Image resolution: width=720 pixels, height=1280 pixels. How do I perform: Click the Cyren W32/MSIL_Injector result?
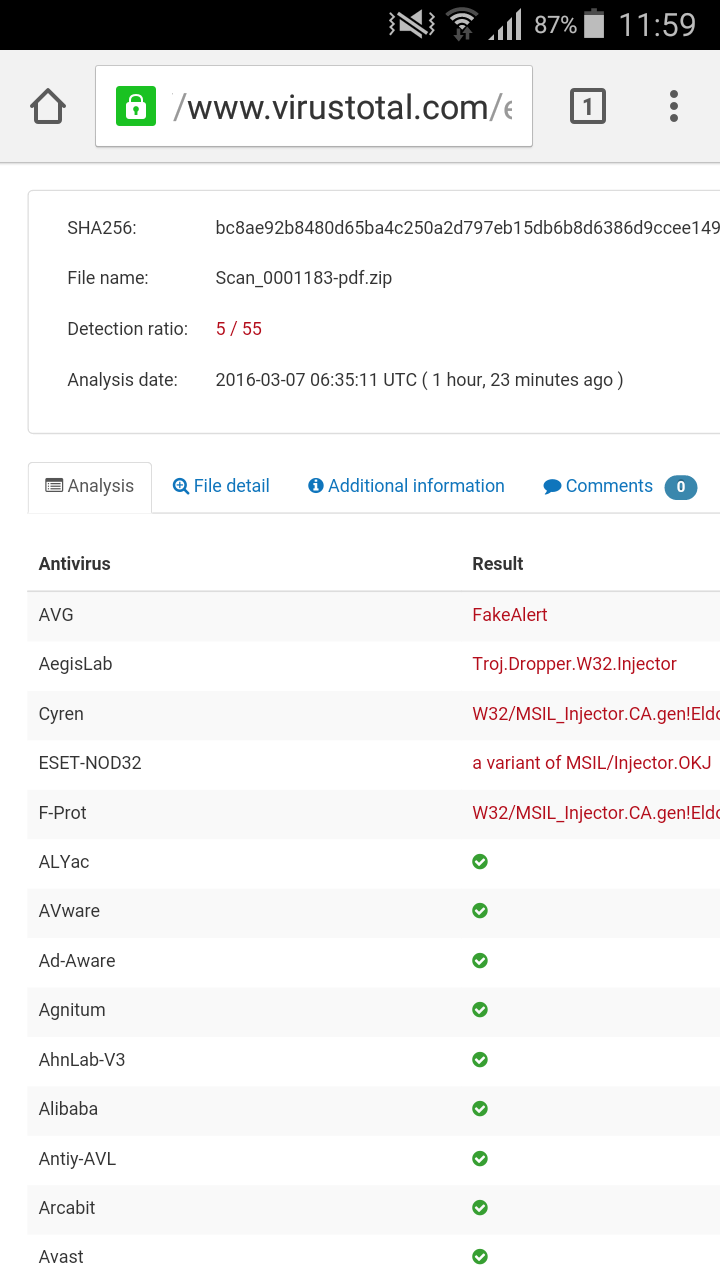point(596,714)
